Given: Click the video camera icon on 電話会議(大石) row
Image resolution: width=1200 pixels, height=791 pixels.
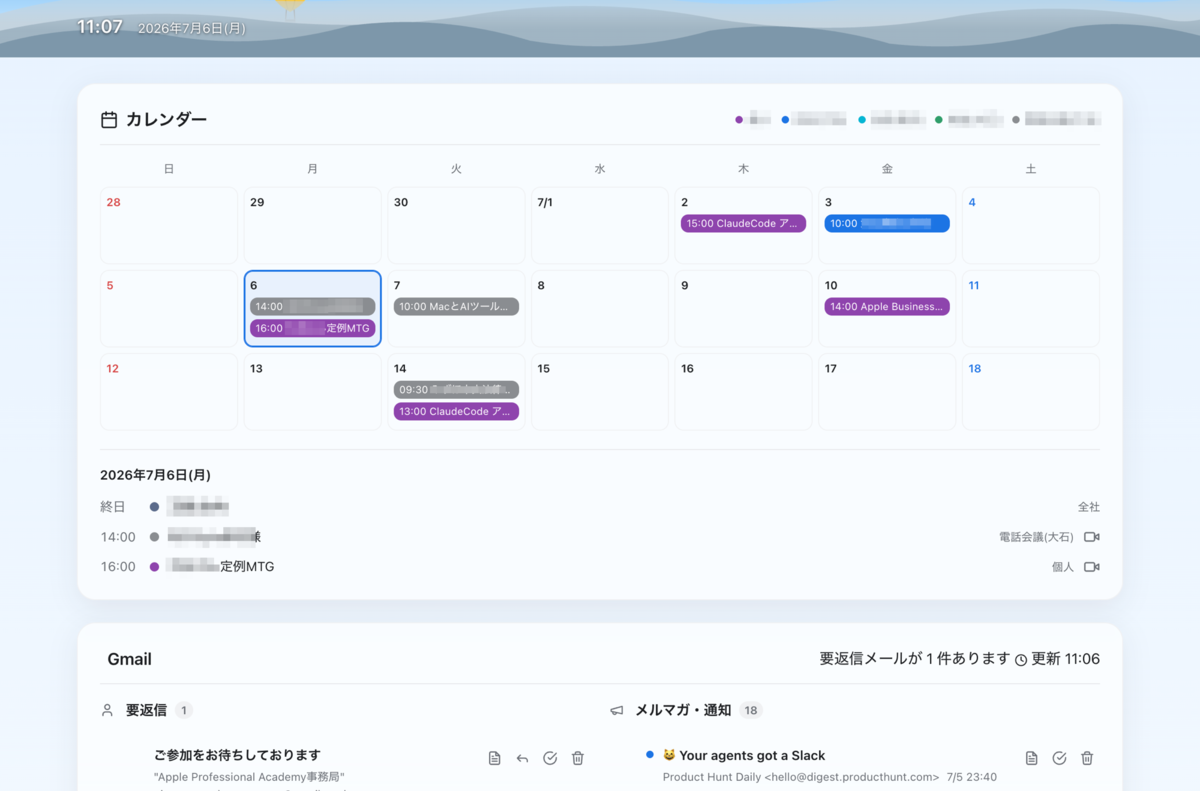Looking at the screenshot, I should (1091, 537).
